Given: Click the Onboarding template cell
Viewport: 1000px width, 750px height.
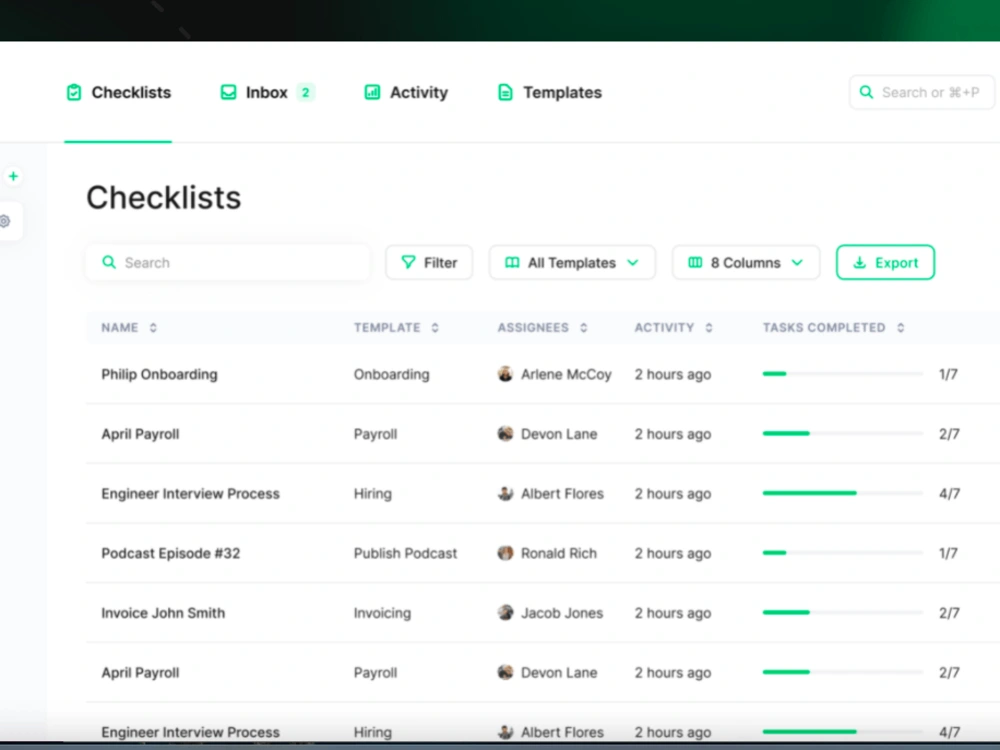Looking at the screenshot, I should tap(392, 374).
